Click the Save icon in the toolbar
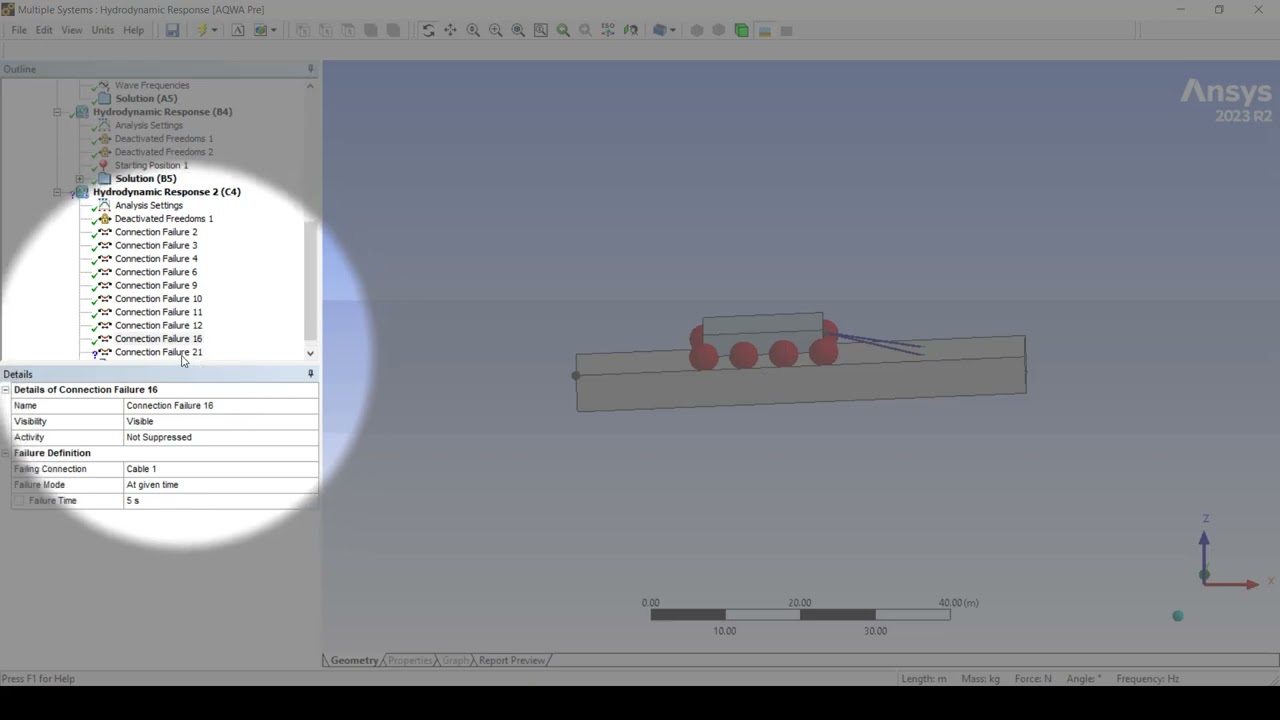 [x=172, y=30]
